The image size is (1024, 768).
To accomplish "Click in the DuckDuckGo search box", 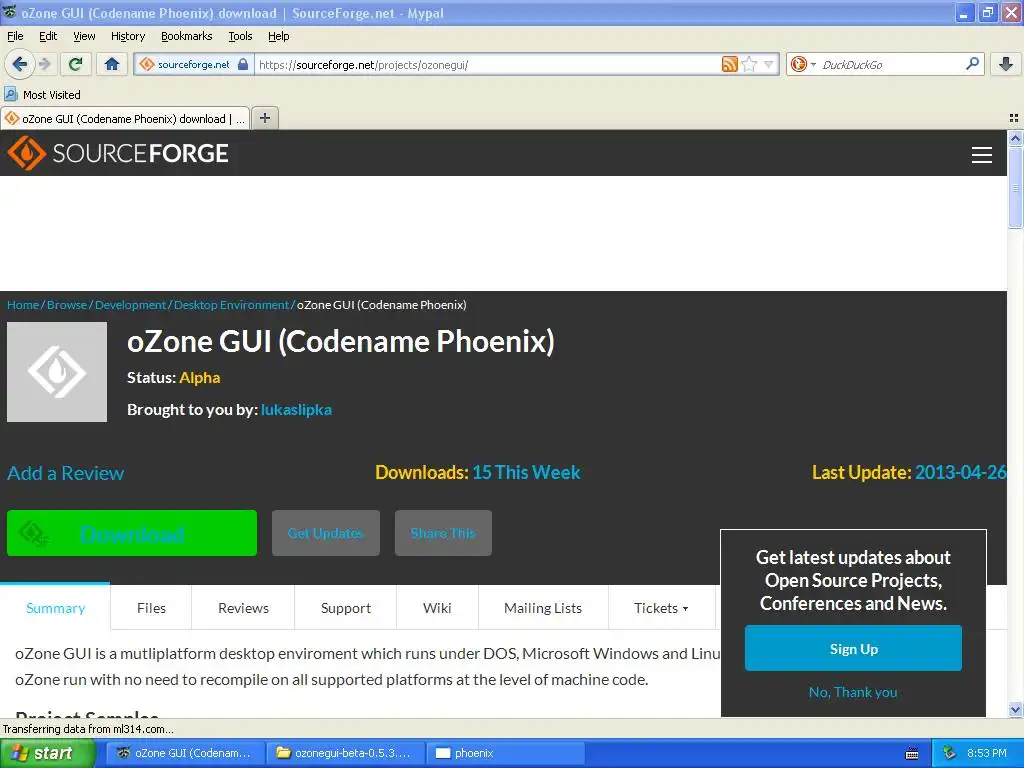I will 889,64.
